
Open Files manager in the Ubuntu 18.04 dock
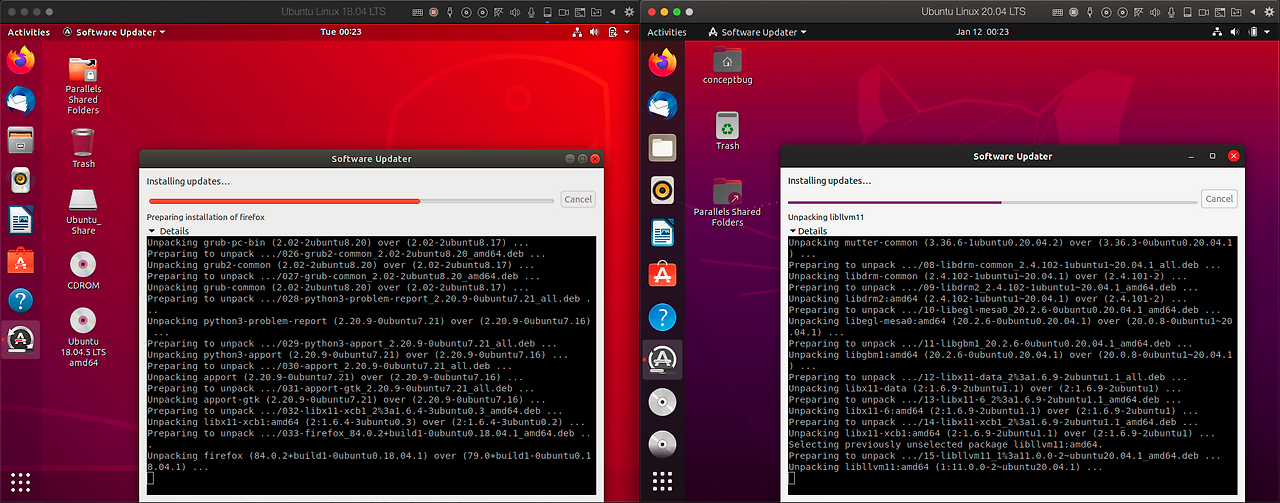[x=20, y=140]
